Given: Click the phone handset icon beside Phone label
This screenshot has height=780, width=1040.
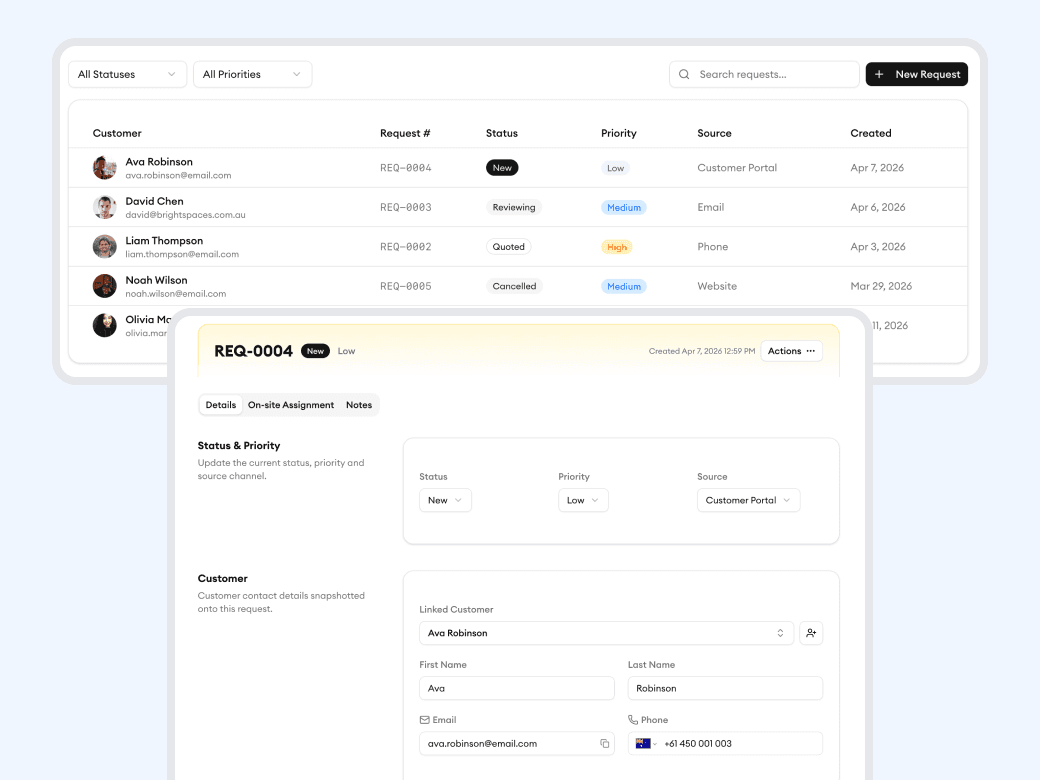Looking at the screenshot, I should (x=633, y=719).
